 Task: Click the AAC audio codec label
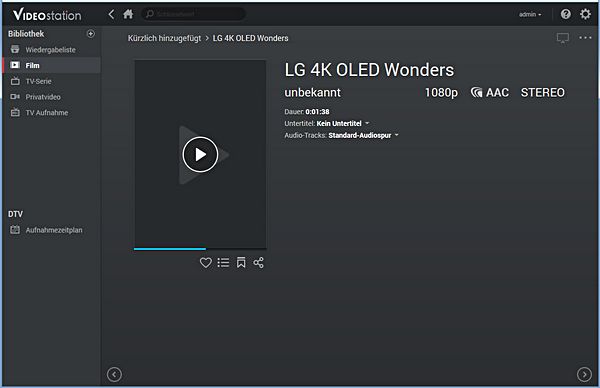(x=490, y=93)
